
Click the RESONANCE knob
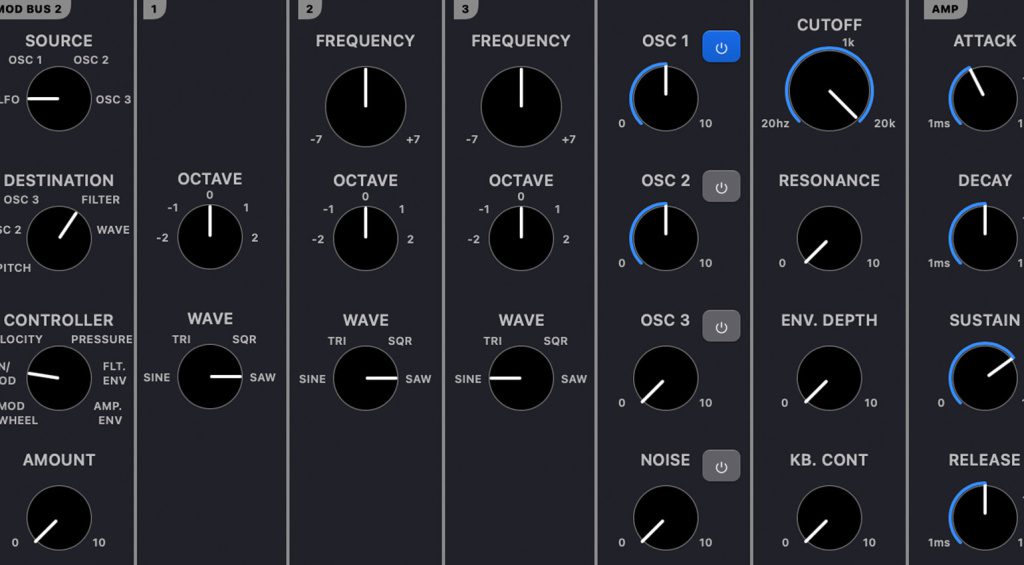click(829, 238)
